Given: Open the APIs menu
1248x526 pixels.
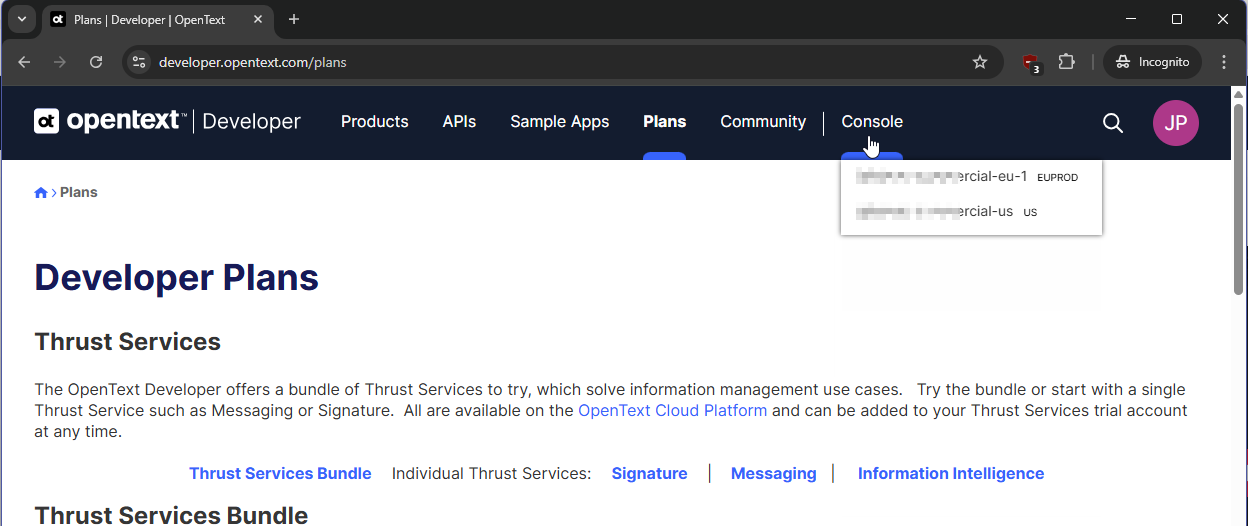Looking at the screenshot, I should [459, 122].
